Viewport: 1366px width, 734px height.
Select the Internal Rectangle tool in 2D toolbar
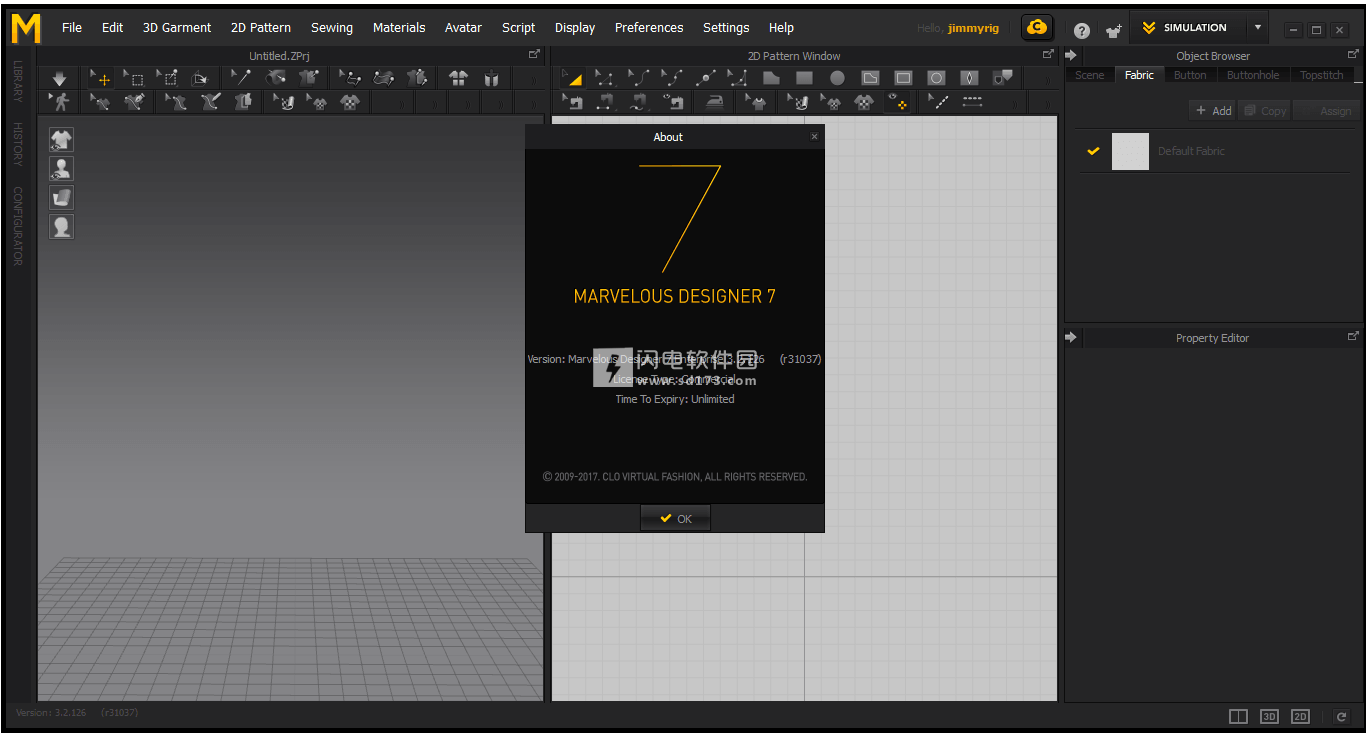pyautogui.click(x=903, y=78)
